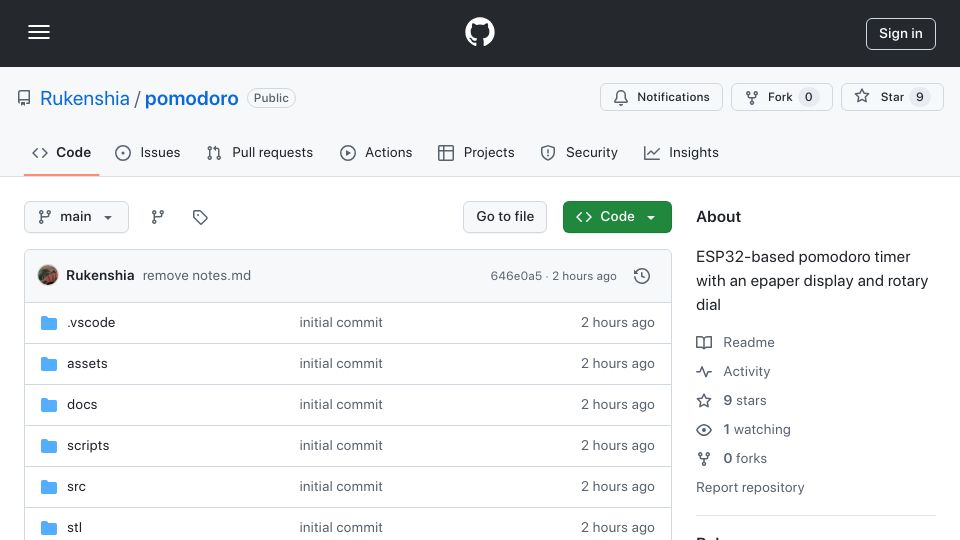
Task: View the 1 watching link
Action: (x=757, y=430)
